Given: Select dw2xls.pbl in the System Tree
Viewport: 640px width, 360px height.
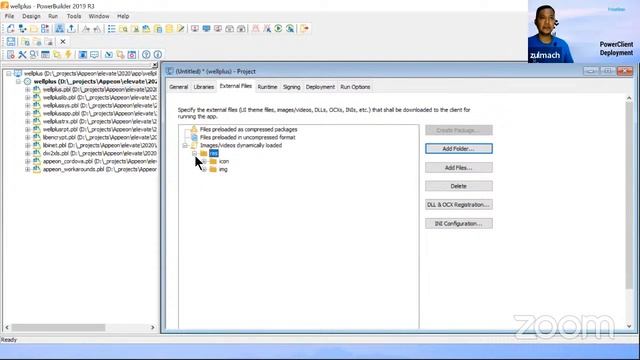Looking at the screenshot, I should pos(100,153).
